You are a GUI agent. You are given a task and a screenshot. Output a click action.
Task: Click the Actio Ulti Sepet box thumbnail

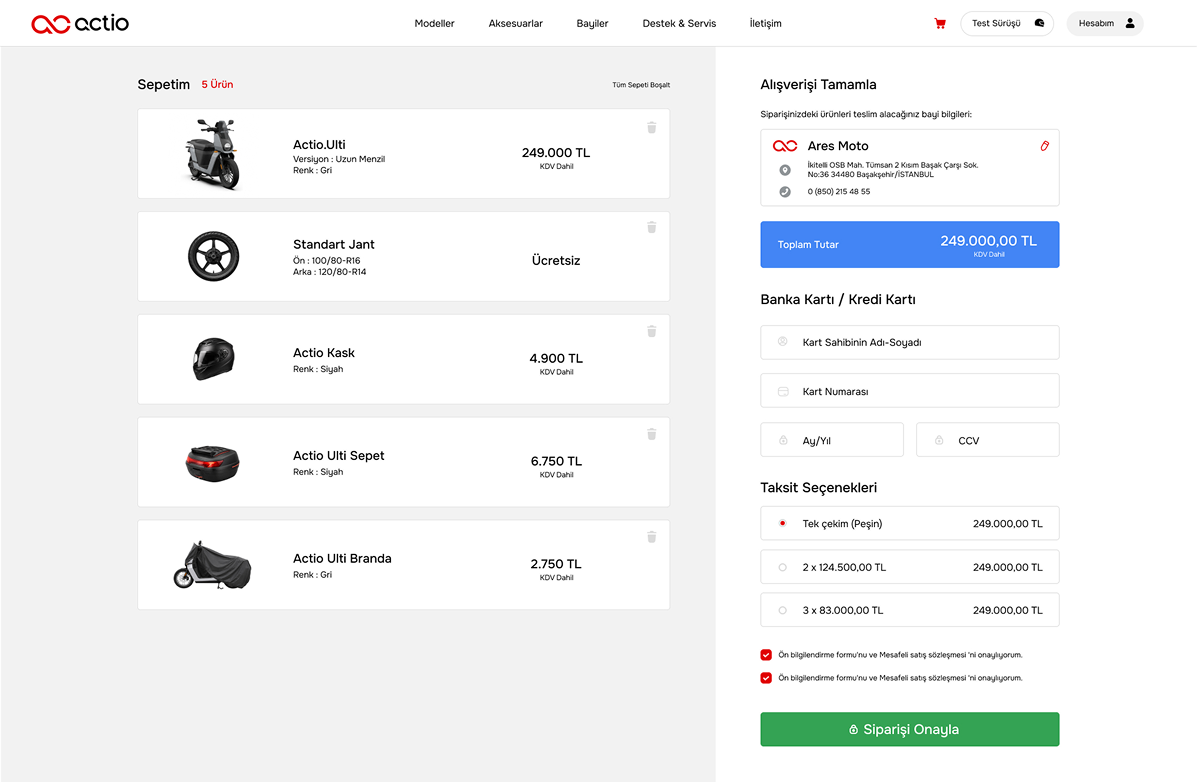(x=213, y=463)
